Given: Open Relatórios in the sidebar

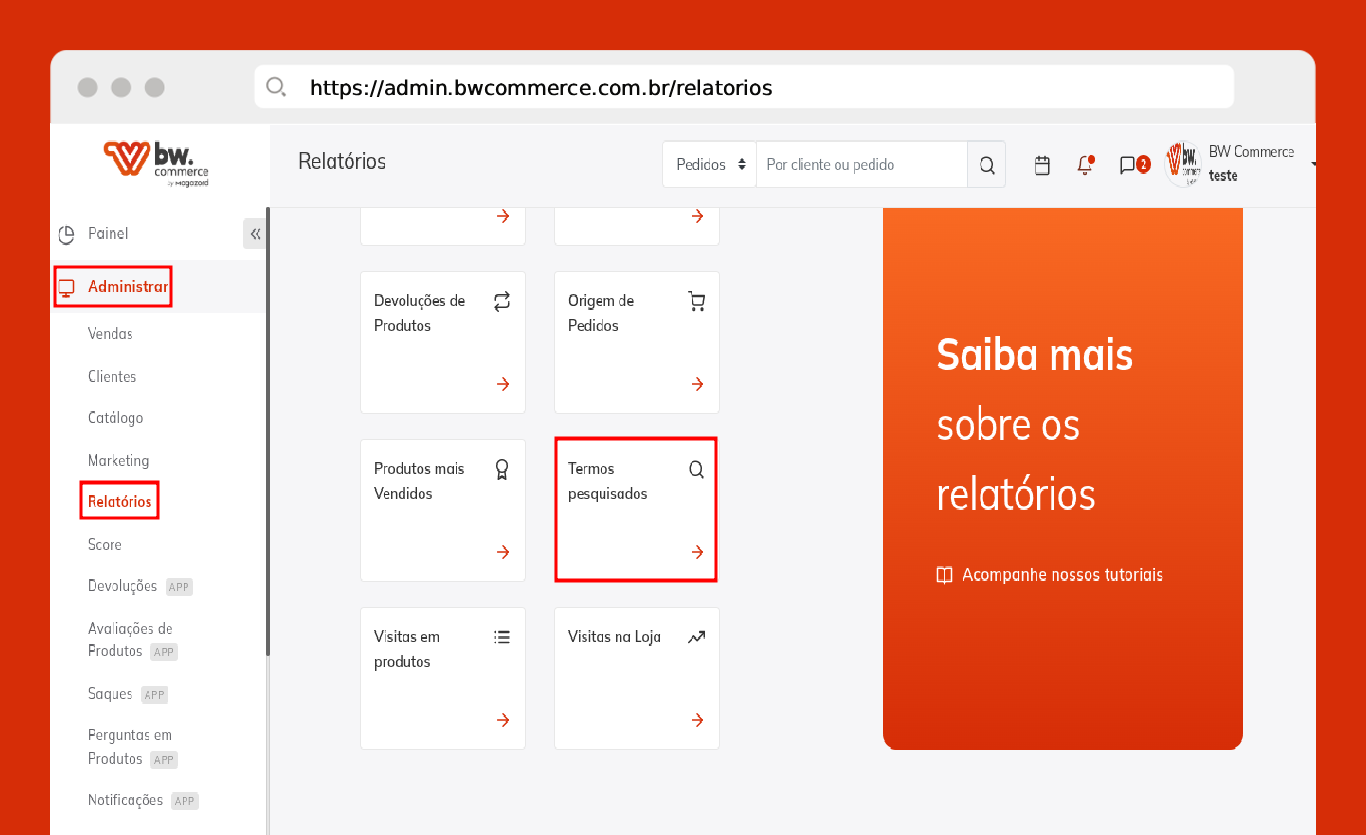Looking at the screenshot, I should [x=120, y=502].
